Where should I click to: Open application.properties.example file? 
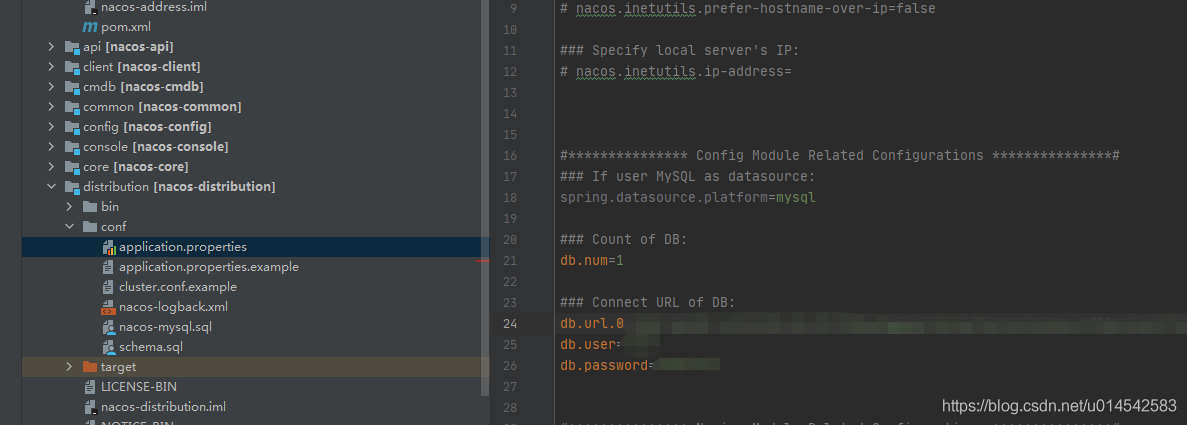click(209, 267)
